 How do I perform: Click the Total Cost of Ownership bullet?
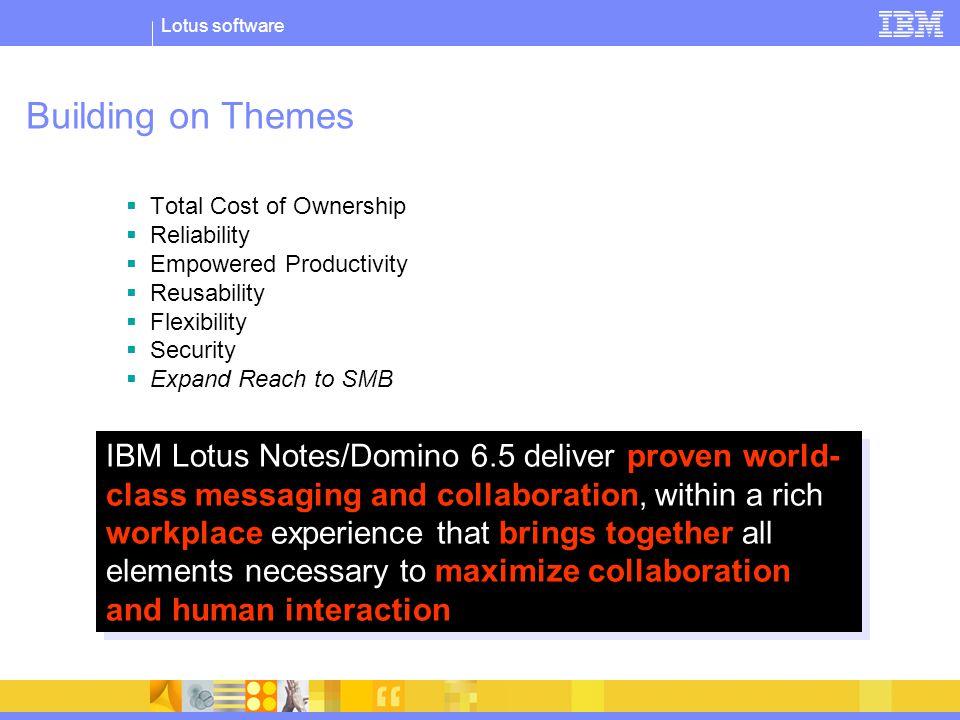pyautogui.click(x=278, y=206)
